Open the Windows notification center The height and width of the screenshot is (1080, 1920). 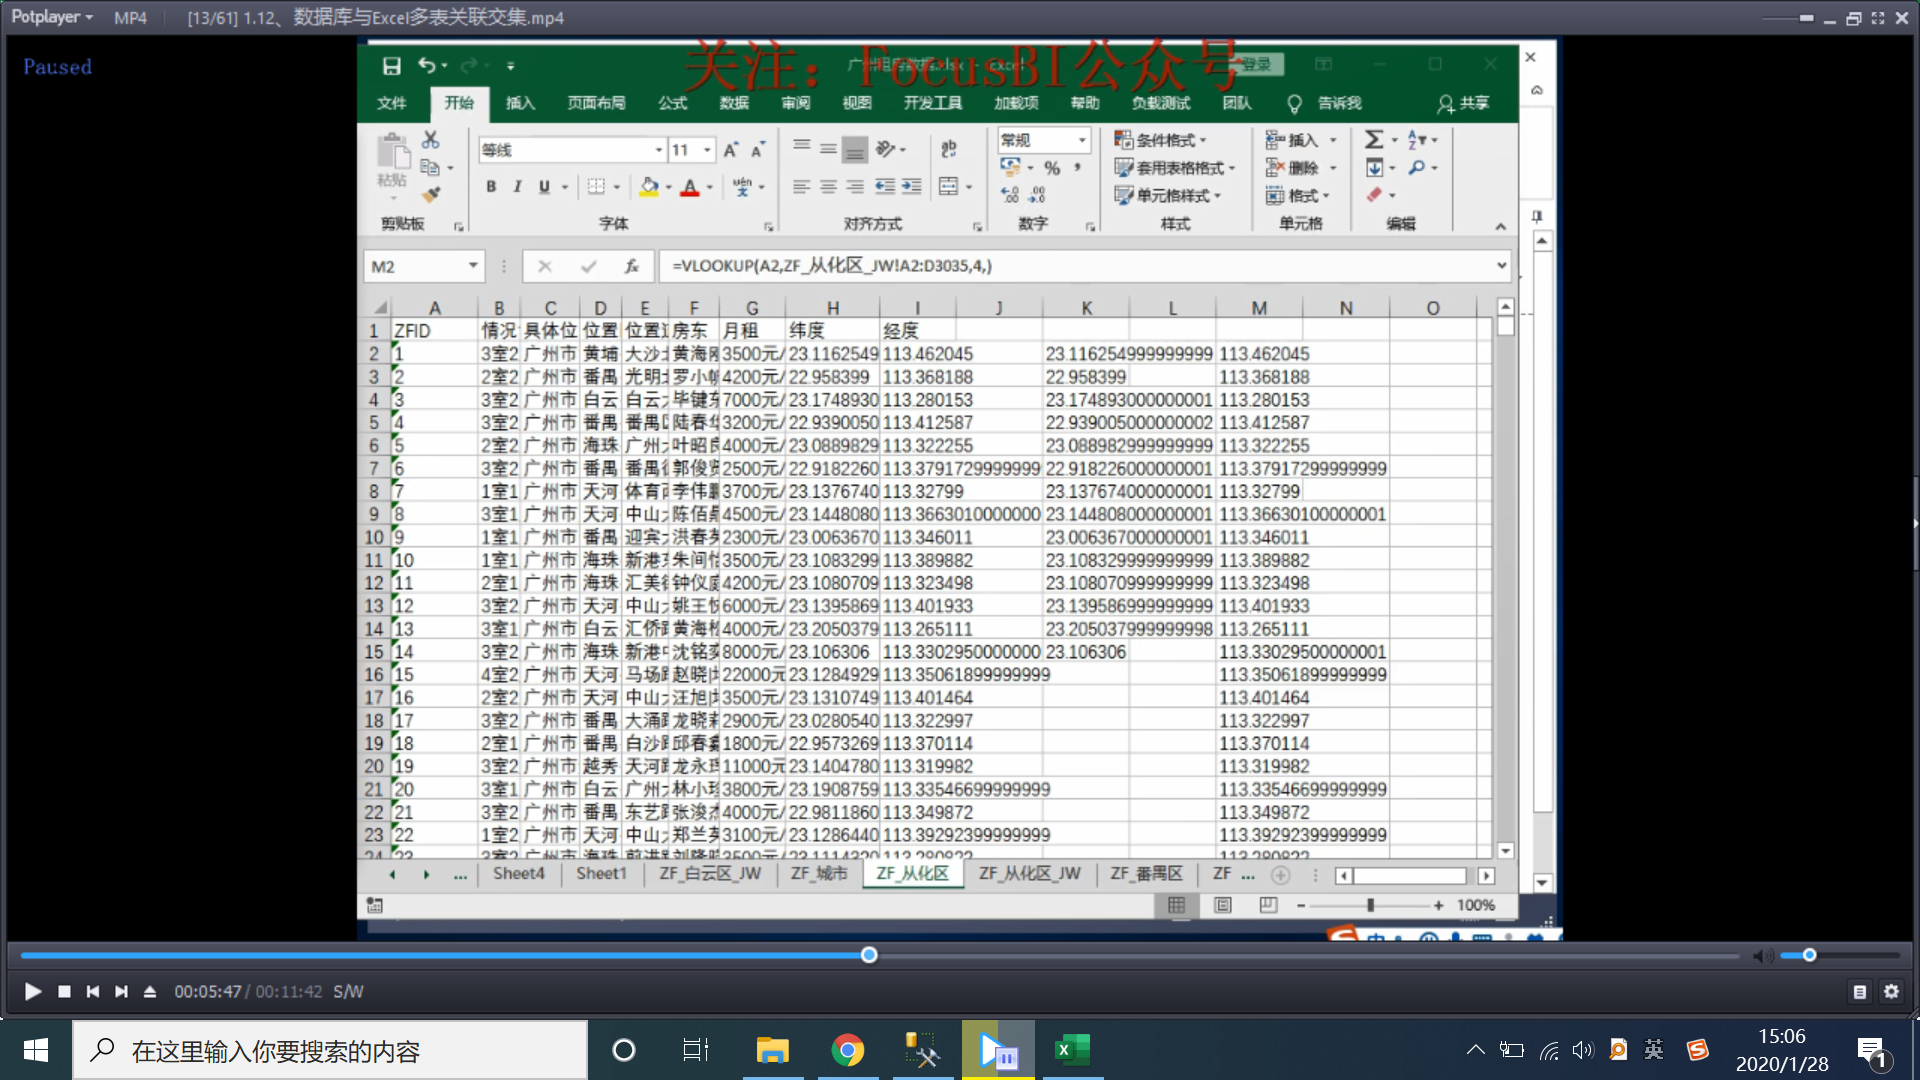click(x=1872, y=1050)
